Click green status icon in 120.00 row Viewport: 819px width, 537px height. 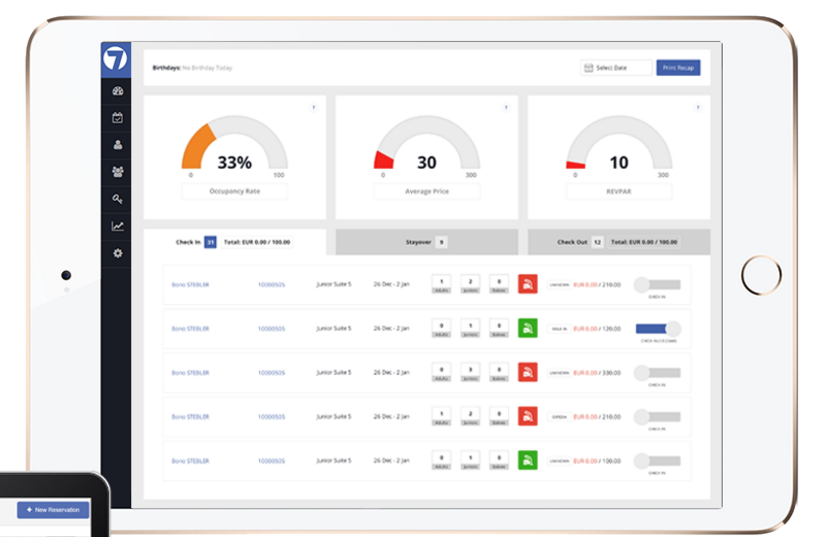(x=528, y=328)
